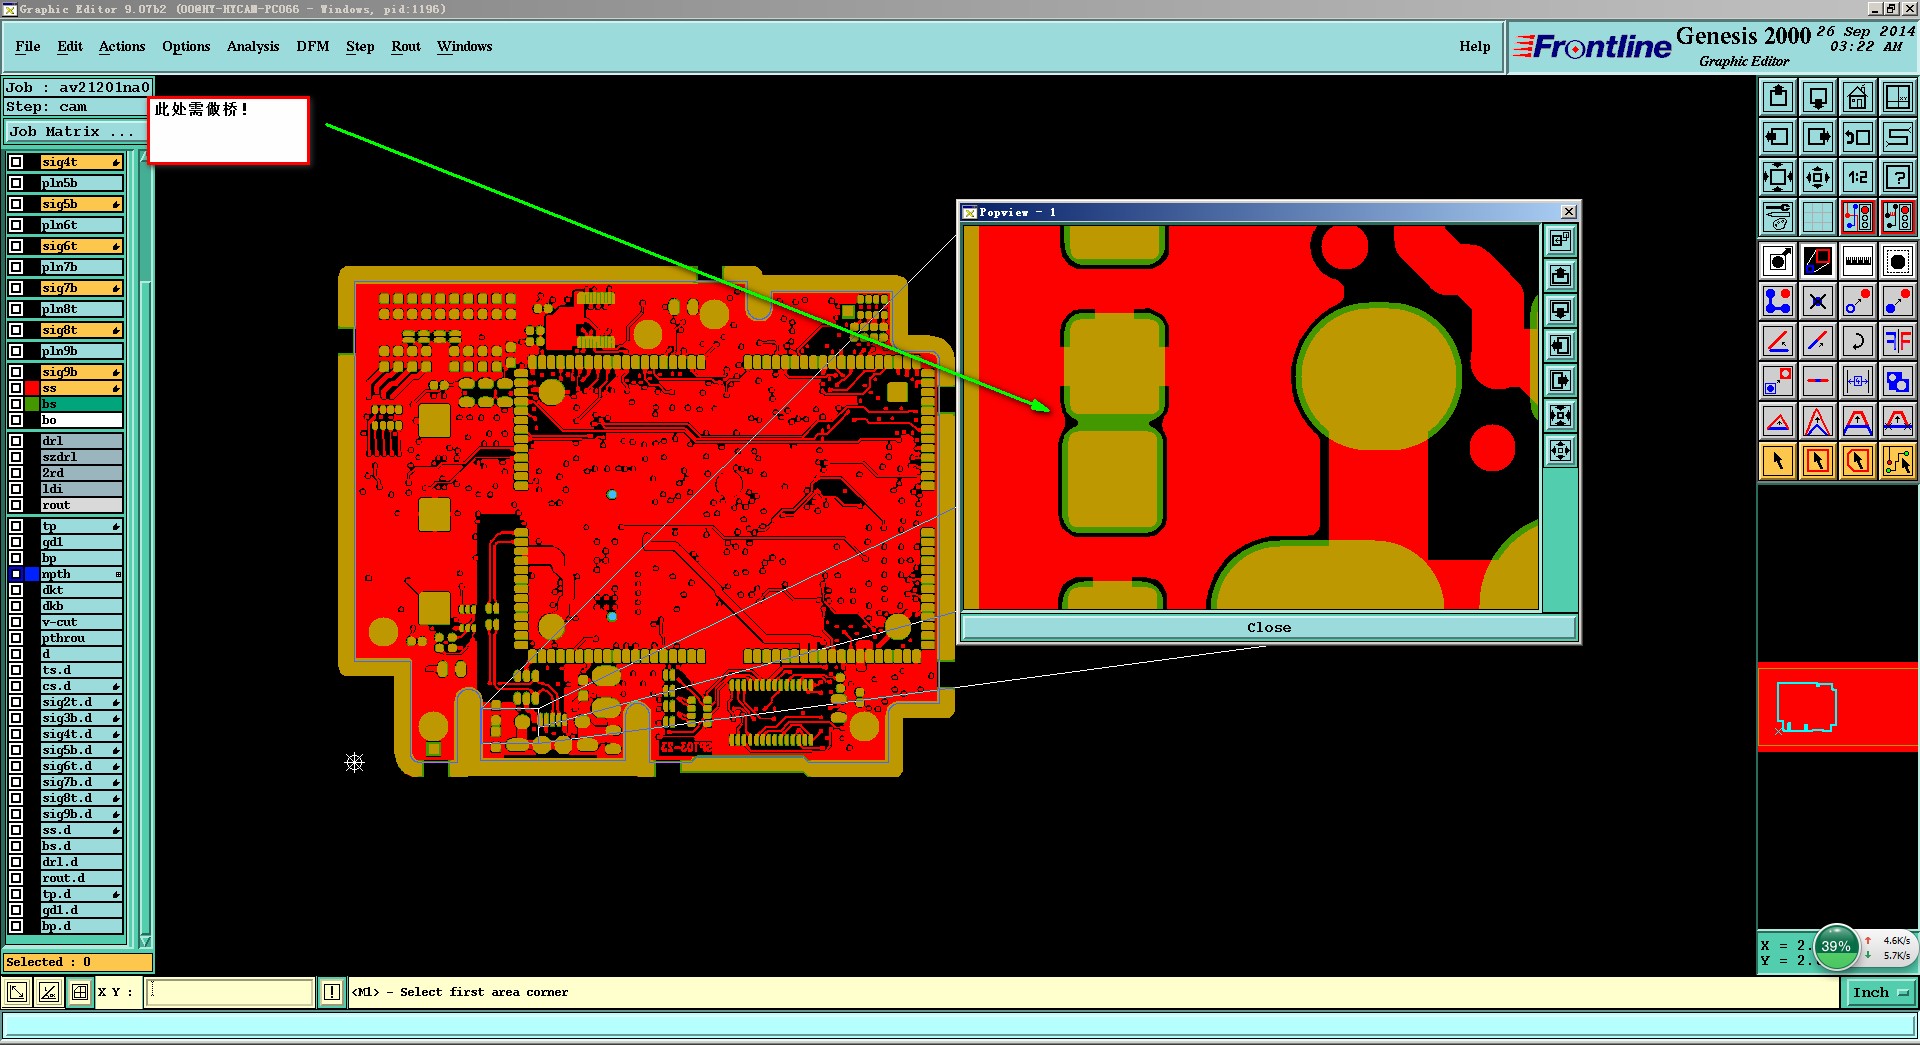
Task: Click the Home view icon
Action: (1858, 97)
